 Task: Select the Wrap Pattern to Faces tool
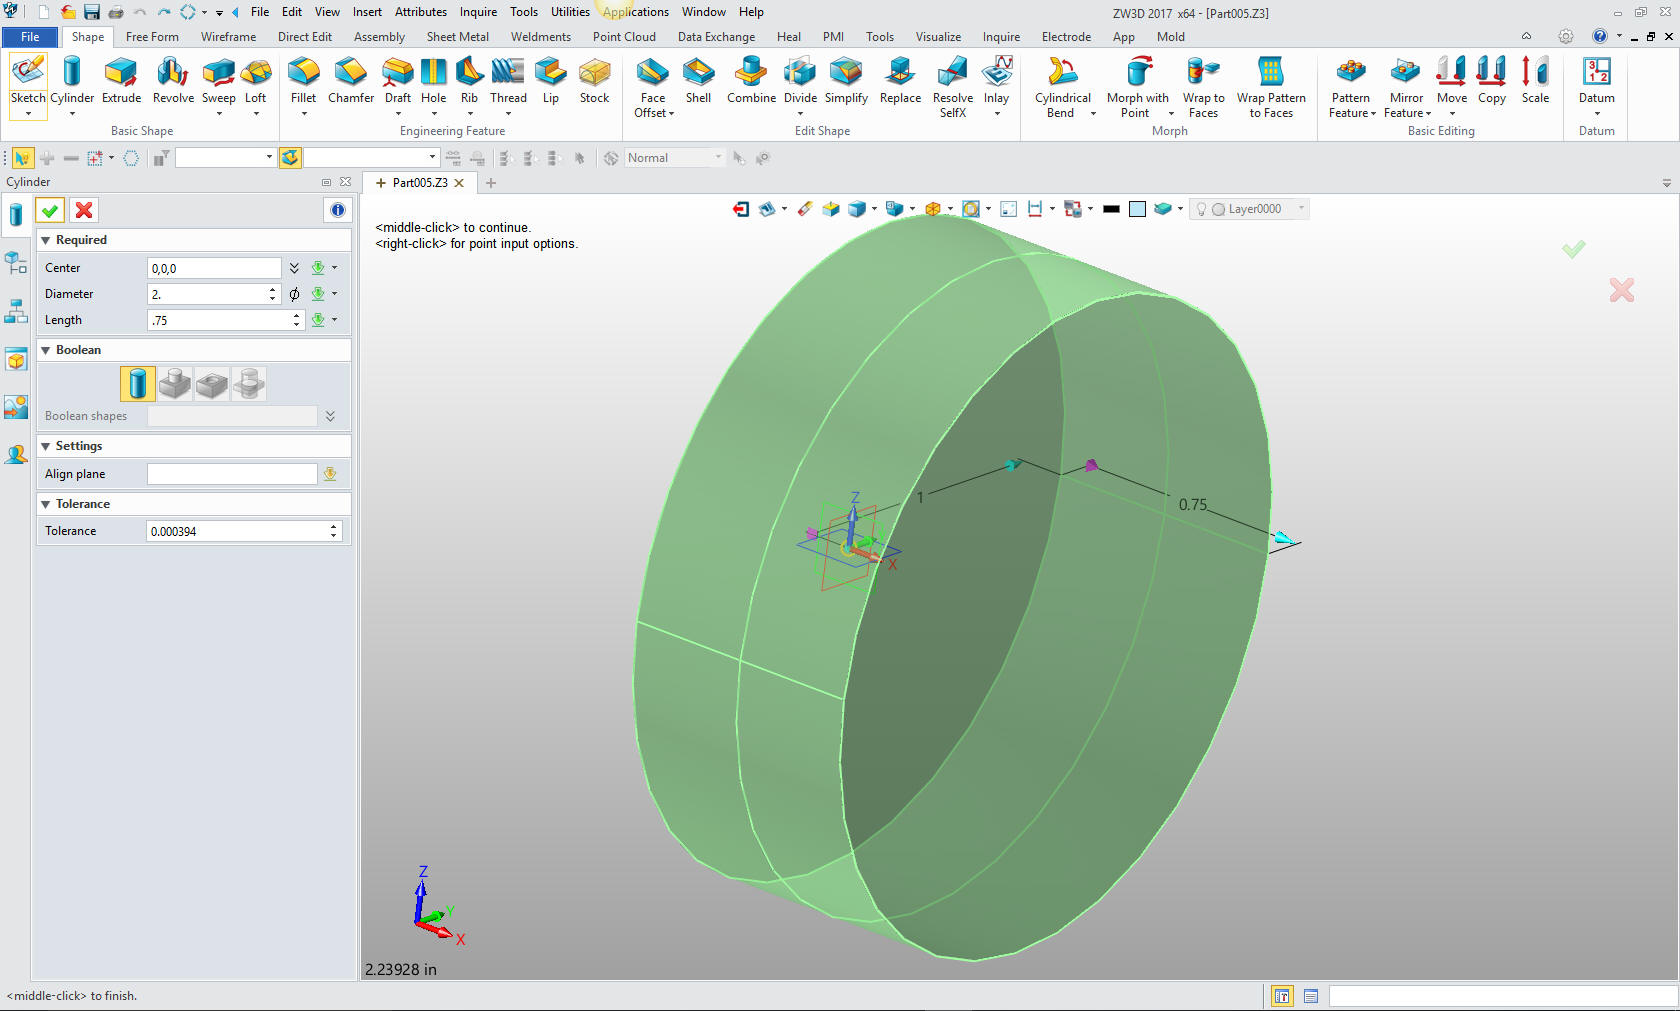pyautogui.click(x=1271, y=86)
